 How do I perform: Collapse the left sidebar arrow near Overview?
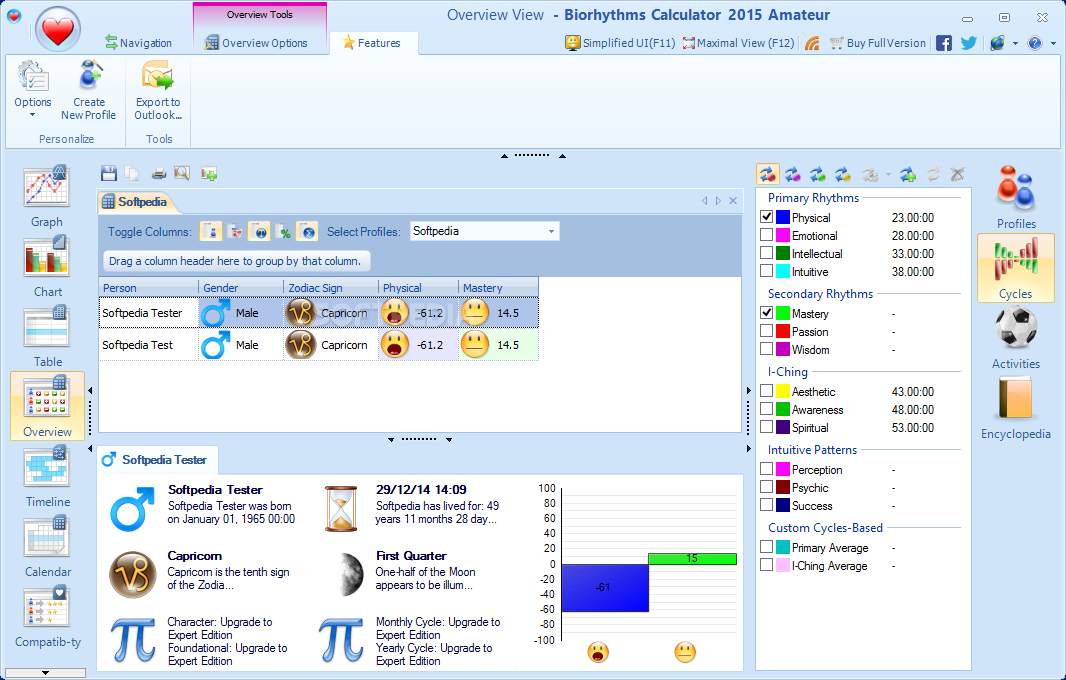coord(90,391)
